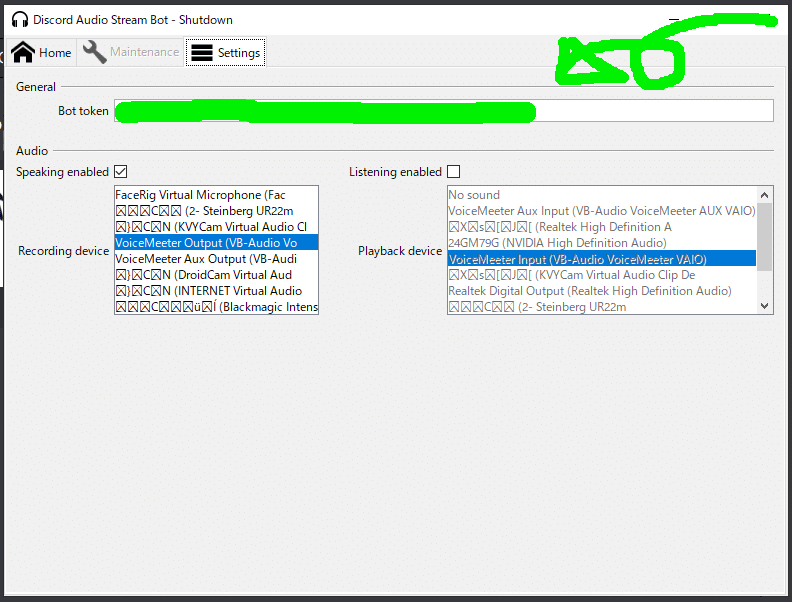Select the Settings tab
The width and height of the screenshot is (792, 602).
pyautogui.click(x=225, y=52)
